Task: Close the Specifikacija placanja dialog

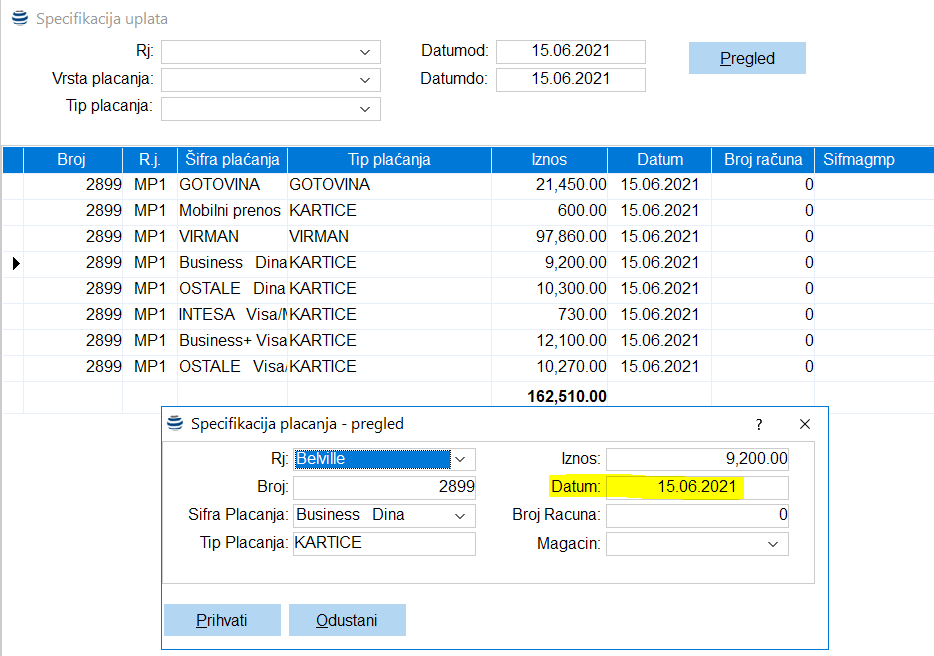Action: point(805,424)
